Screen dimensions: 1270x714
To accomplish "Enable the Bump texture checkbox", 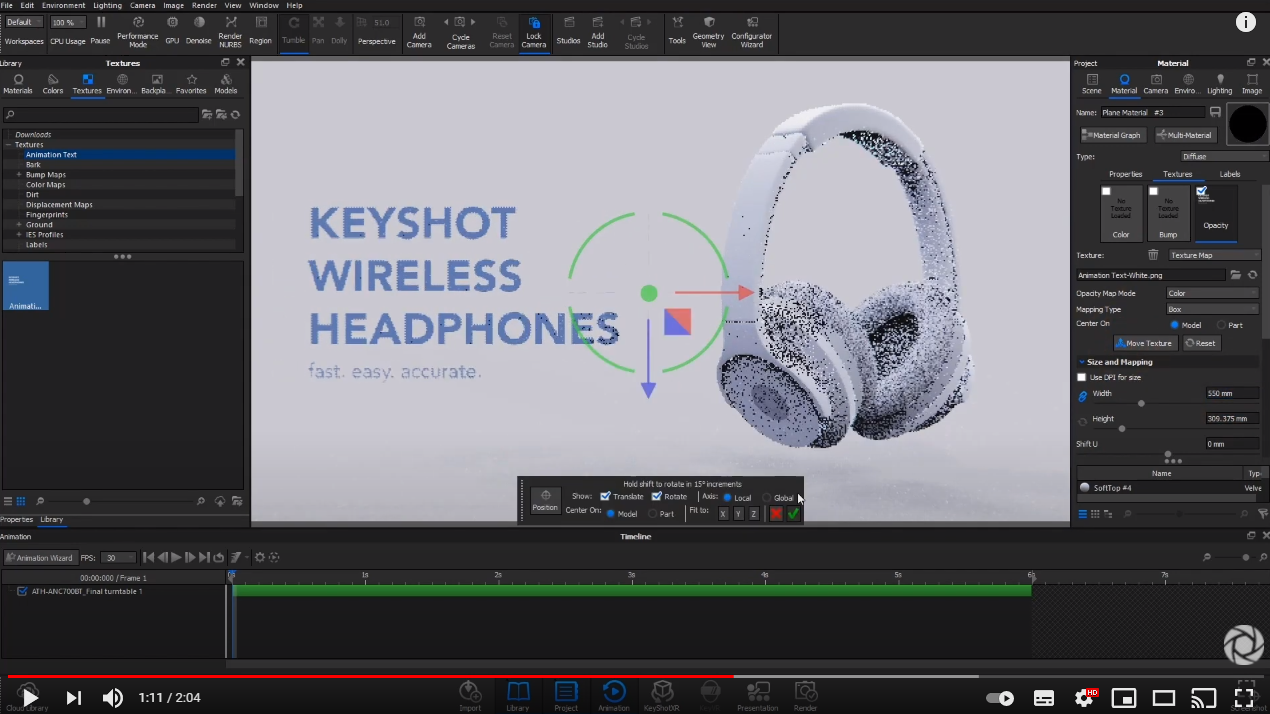I will 1153,191.
